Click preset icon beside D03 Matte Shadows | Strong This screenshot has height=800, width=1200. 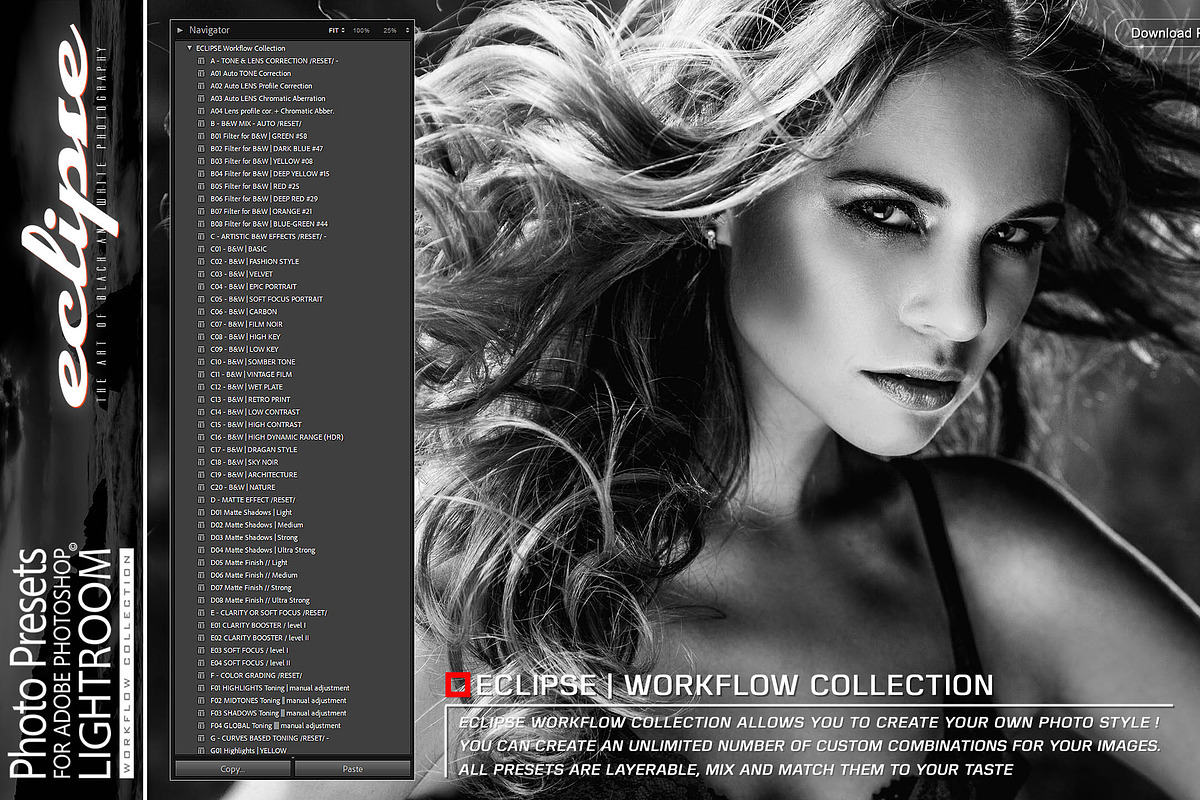201,537
